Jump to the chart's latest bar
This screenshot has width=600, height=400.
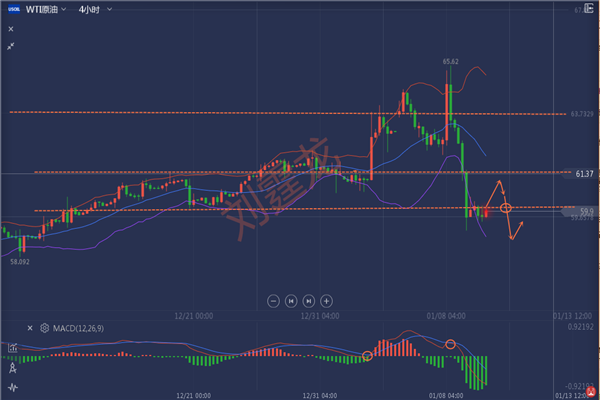coord(309,300)
